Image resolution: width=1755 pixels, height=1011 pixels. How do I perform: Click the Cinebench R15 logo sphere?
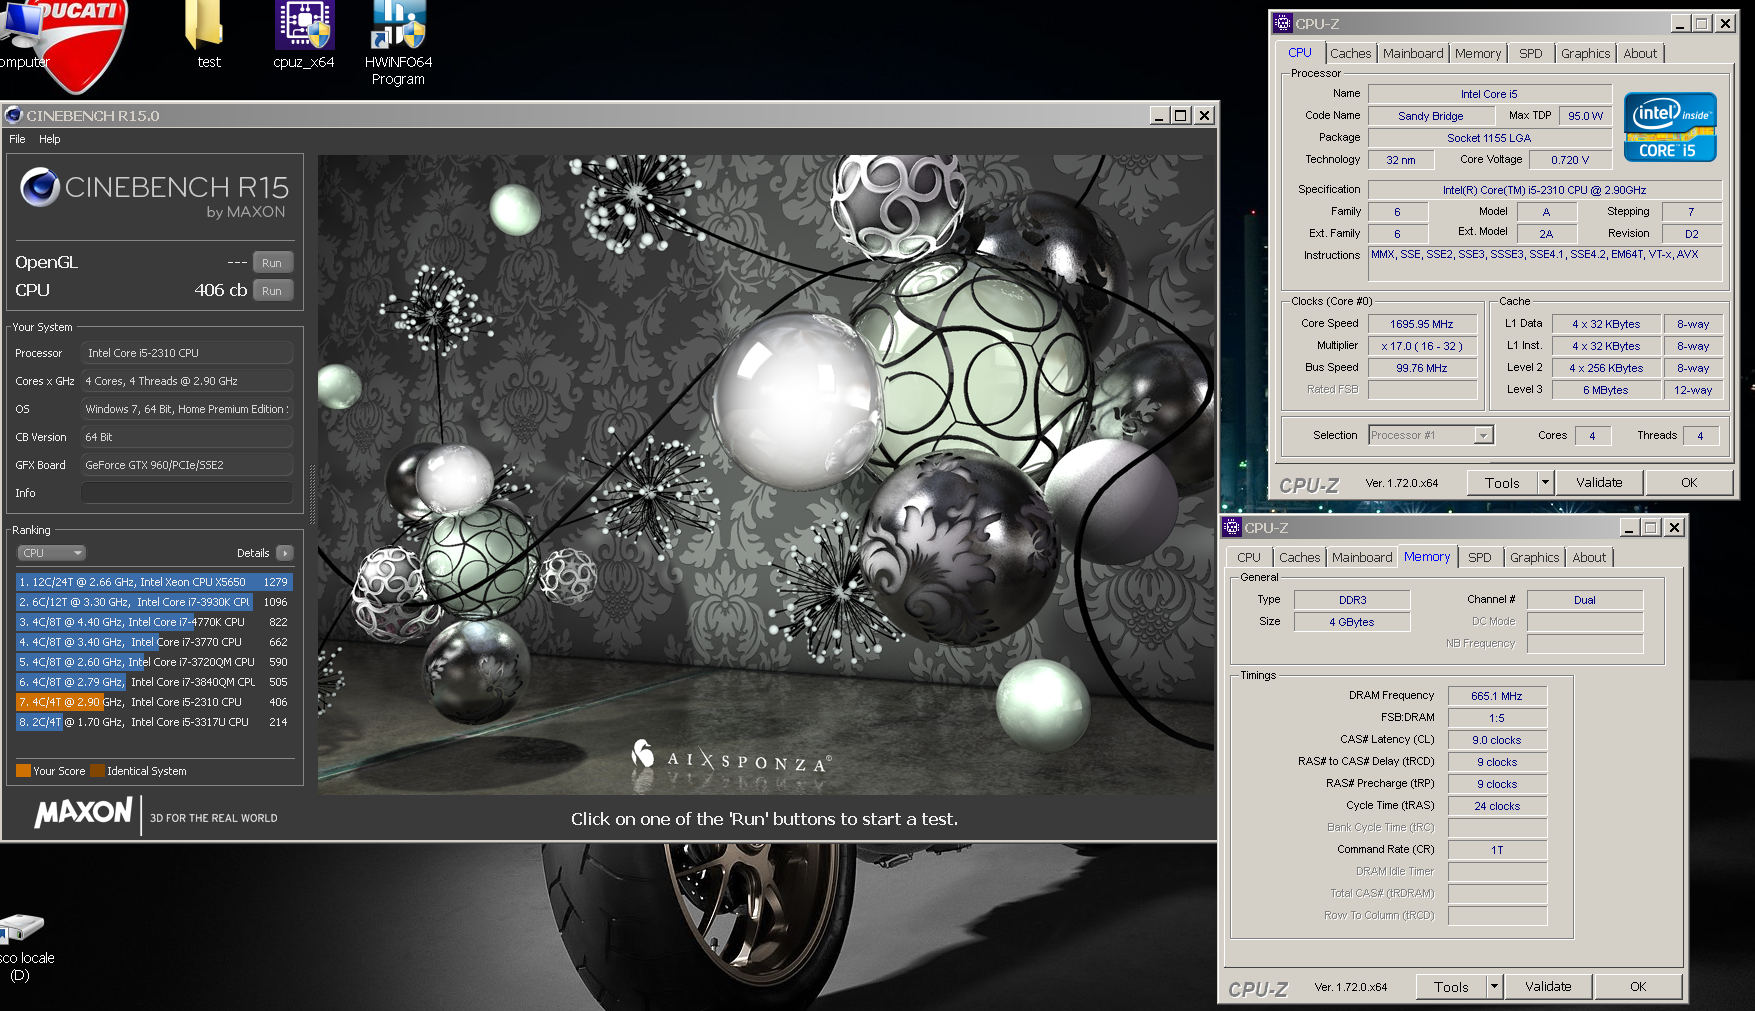40,187
